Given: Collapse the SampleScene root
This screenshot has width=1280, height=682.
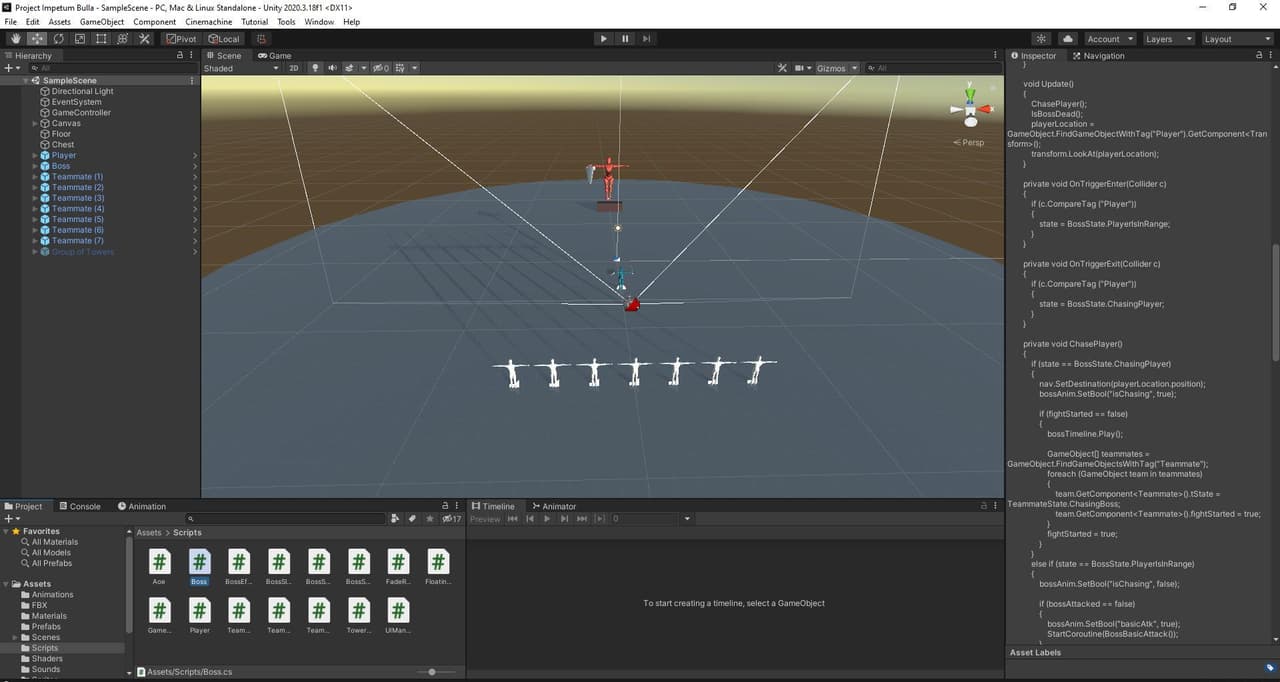Looking at the screenshot, I should tap(27, 80).
